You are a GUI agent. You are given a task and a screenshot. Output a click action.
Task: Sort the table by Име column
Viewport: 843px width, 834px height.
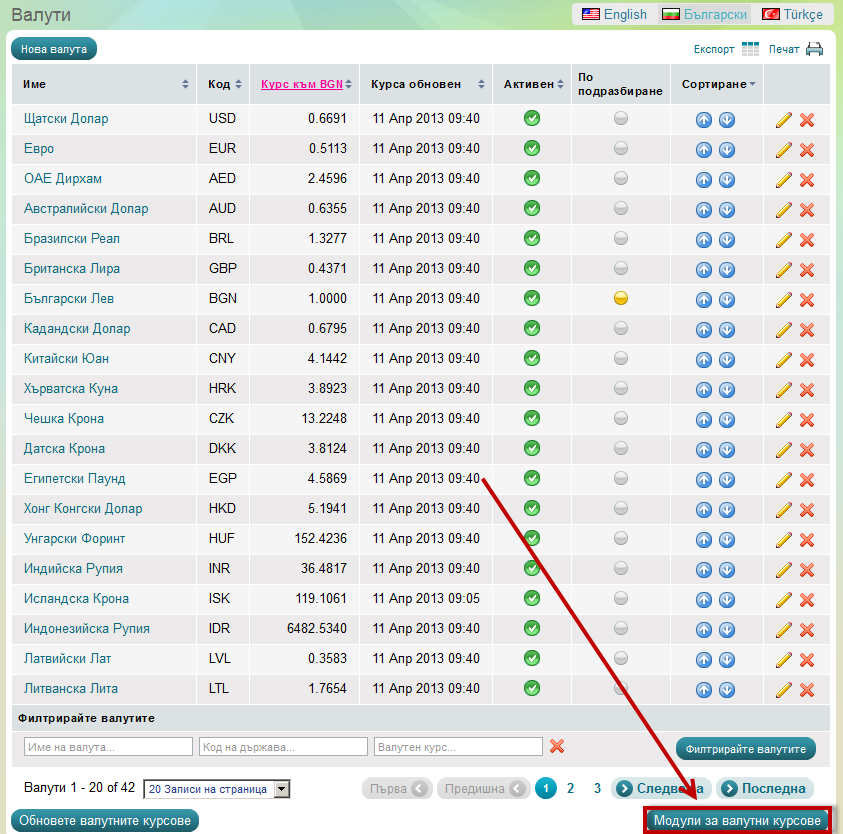pyautogui.click(x=185, y=84)
